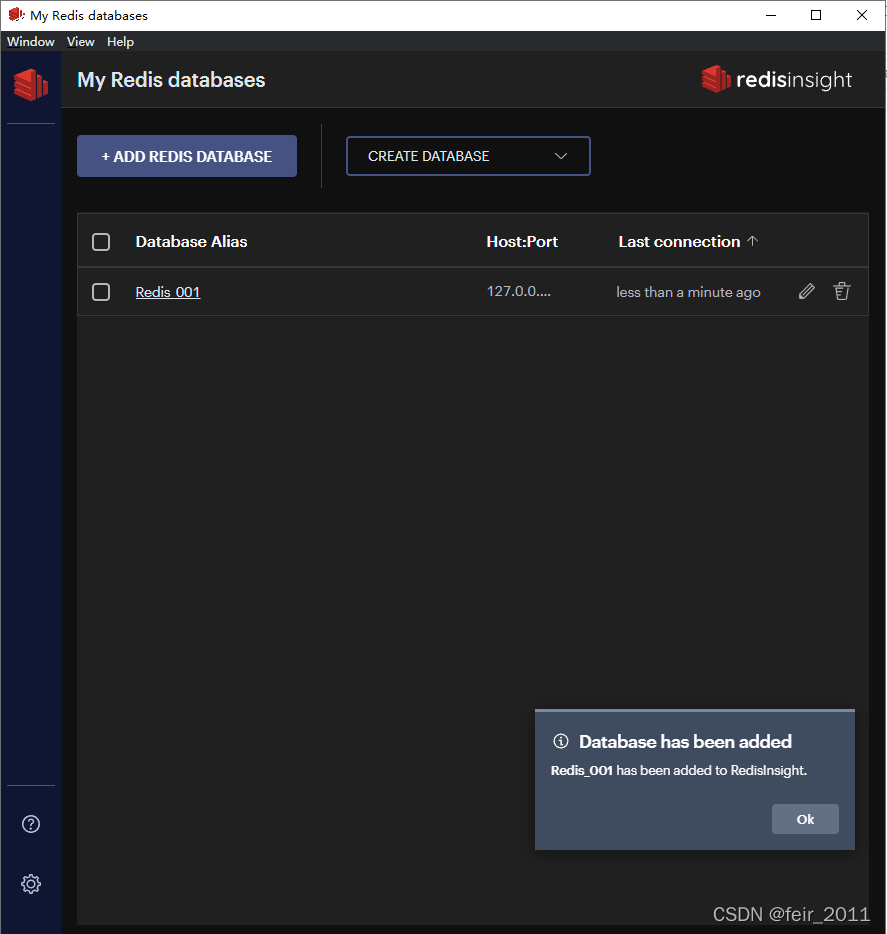Toggle sort arrow beside Last connection

point(753,241)
